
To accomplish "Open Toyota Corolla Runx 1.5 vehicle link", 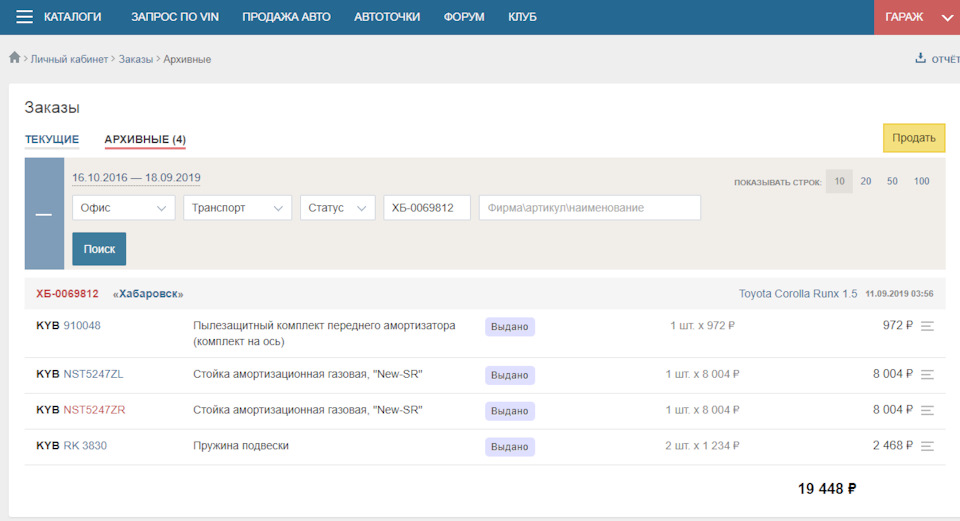I will click(x=798, y=294).
